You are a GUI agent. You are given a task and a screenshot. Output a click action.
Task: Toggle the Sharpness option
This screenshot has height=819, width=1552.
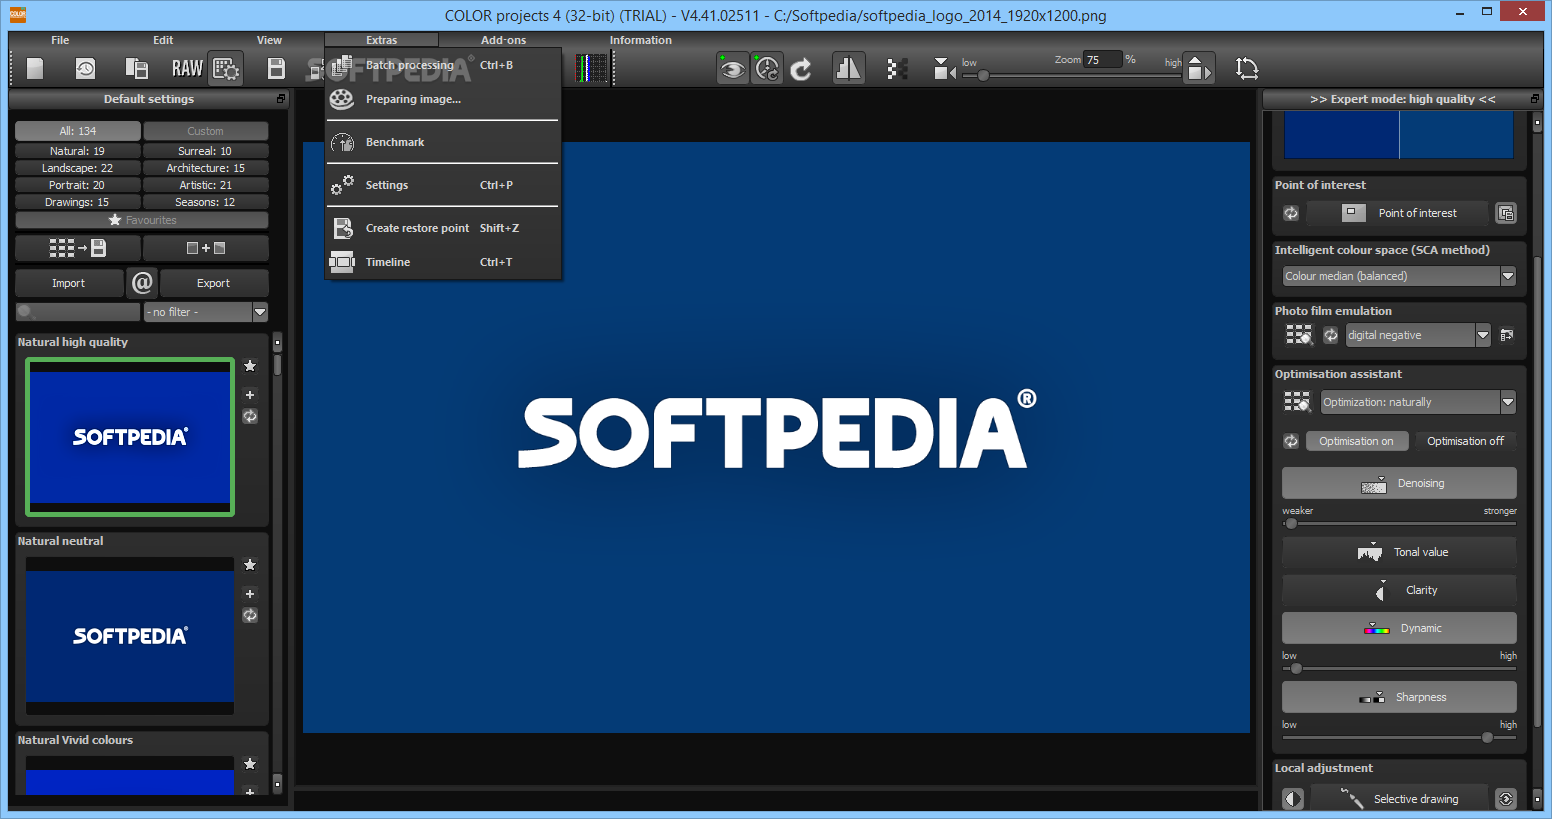[x=1399, y=697]
